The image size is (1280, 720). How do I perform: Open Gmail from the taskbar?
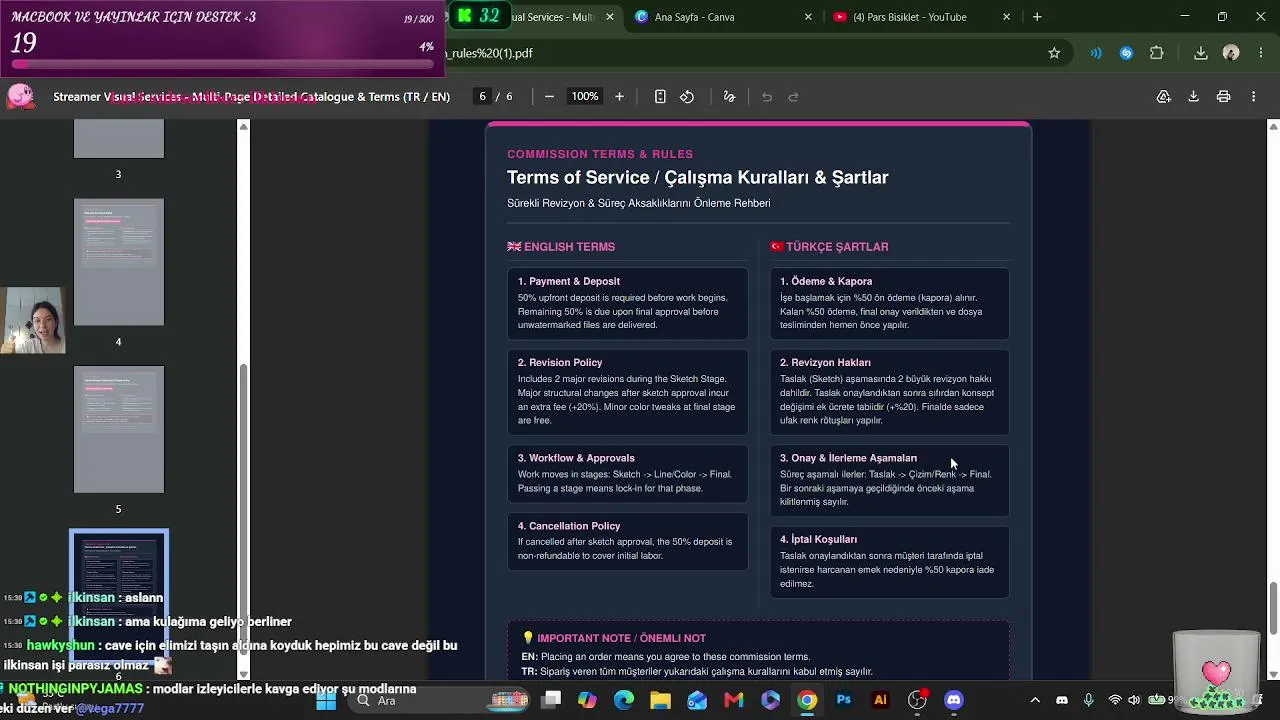pyautogui.click(x=734, y=700)
